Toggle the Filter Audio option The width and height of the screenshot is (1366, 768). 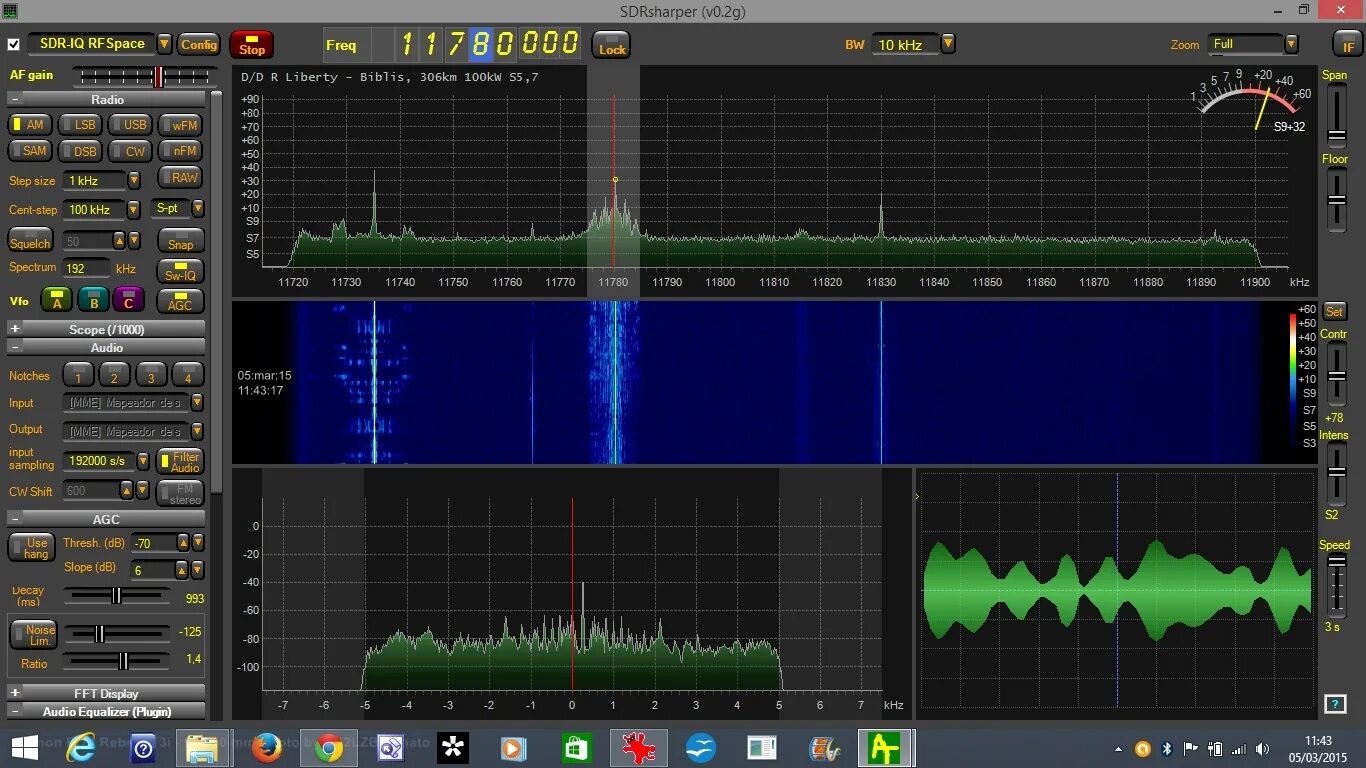pyautogui.click(x=180, y=459)
